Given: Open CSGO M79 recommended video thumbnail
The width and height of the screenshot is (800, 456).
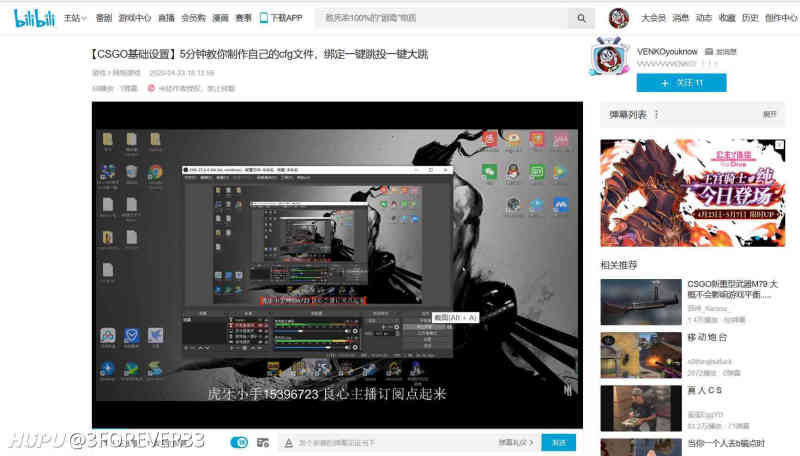Looking at the screenshot, I should point(641,302).
